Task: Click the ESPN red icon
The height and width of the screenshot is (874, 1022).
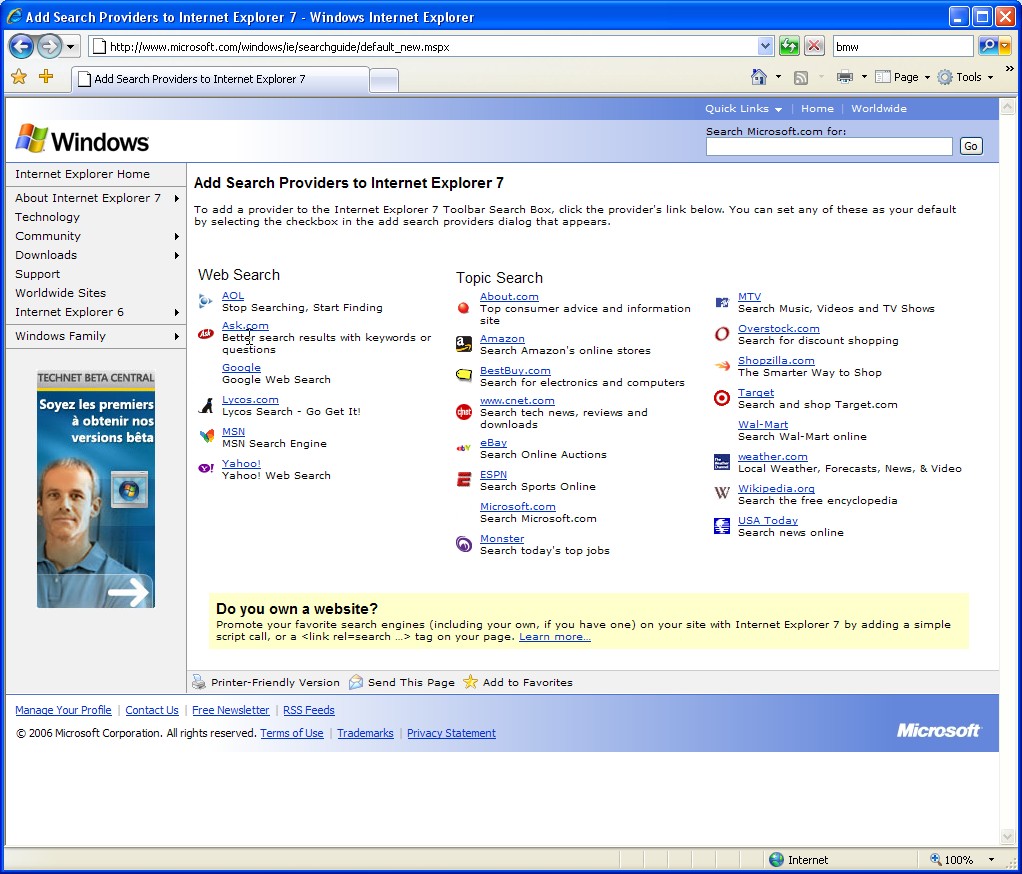Action: click(463, 480)
